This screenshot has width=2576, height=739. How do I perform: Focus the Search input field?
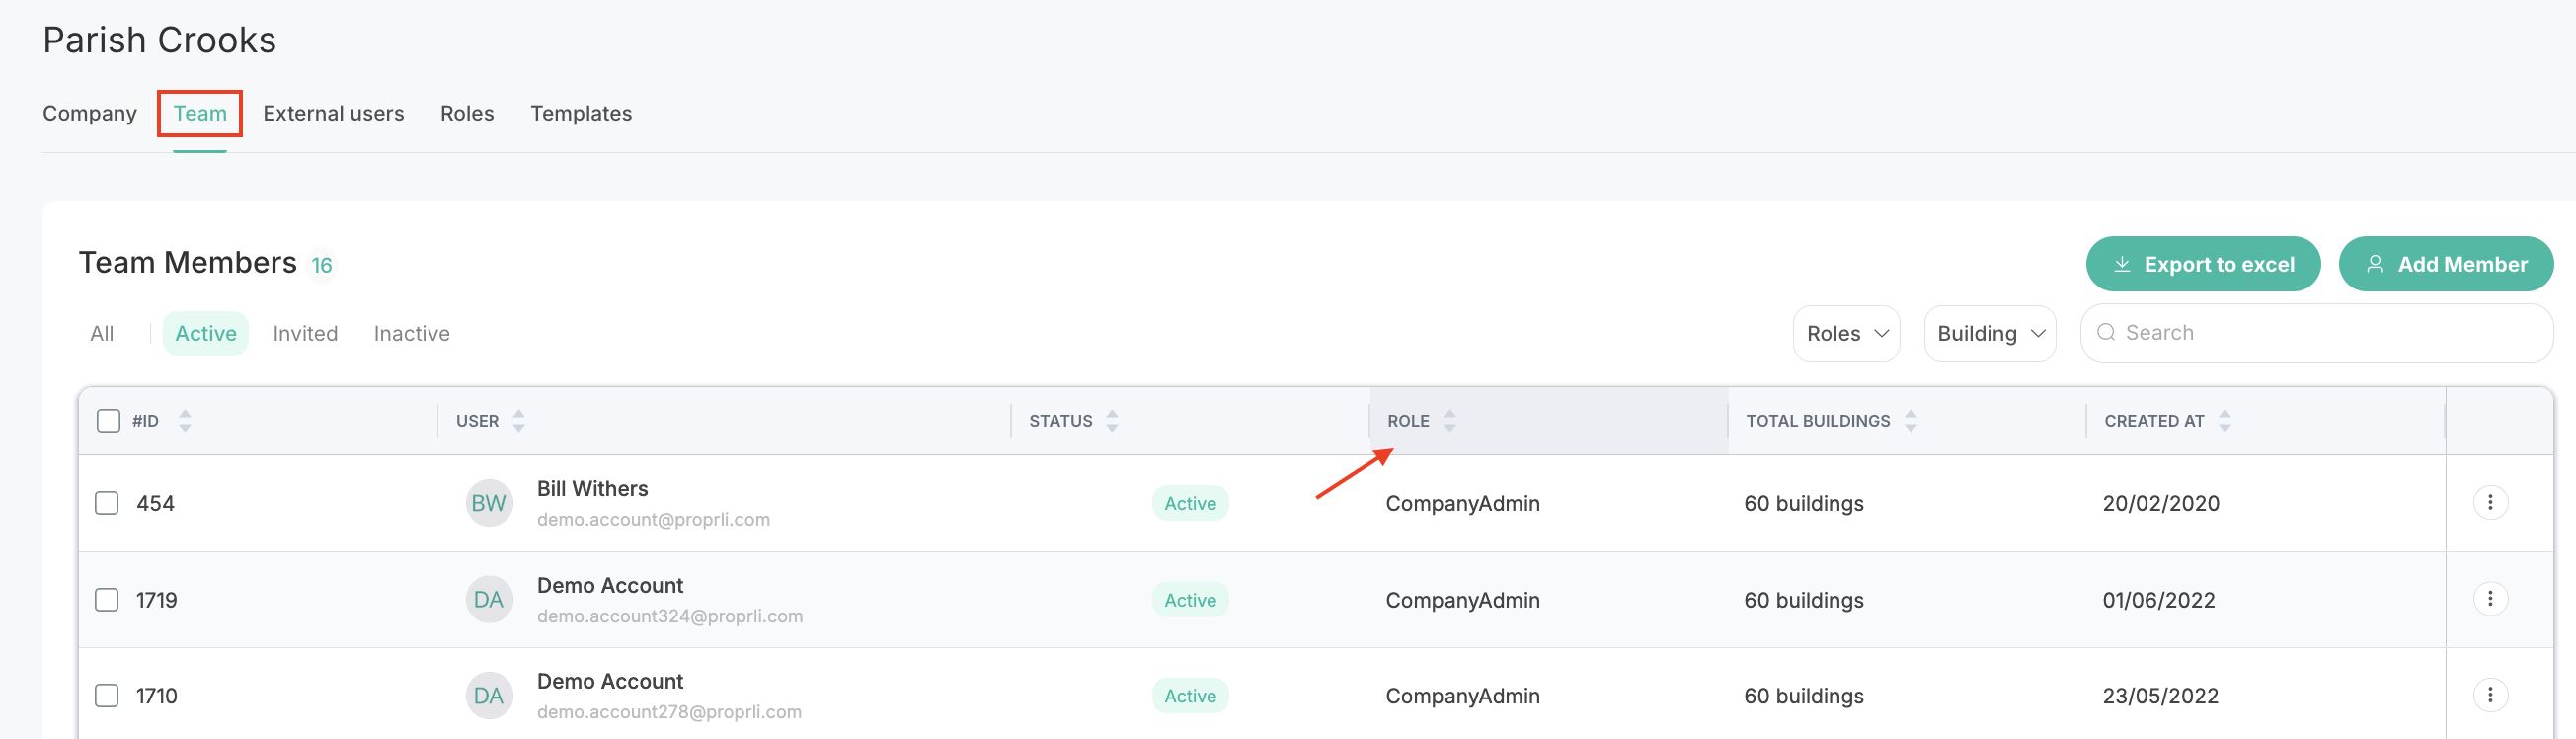2316,333
